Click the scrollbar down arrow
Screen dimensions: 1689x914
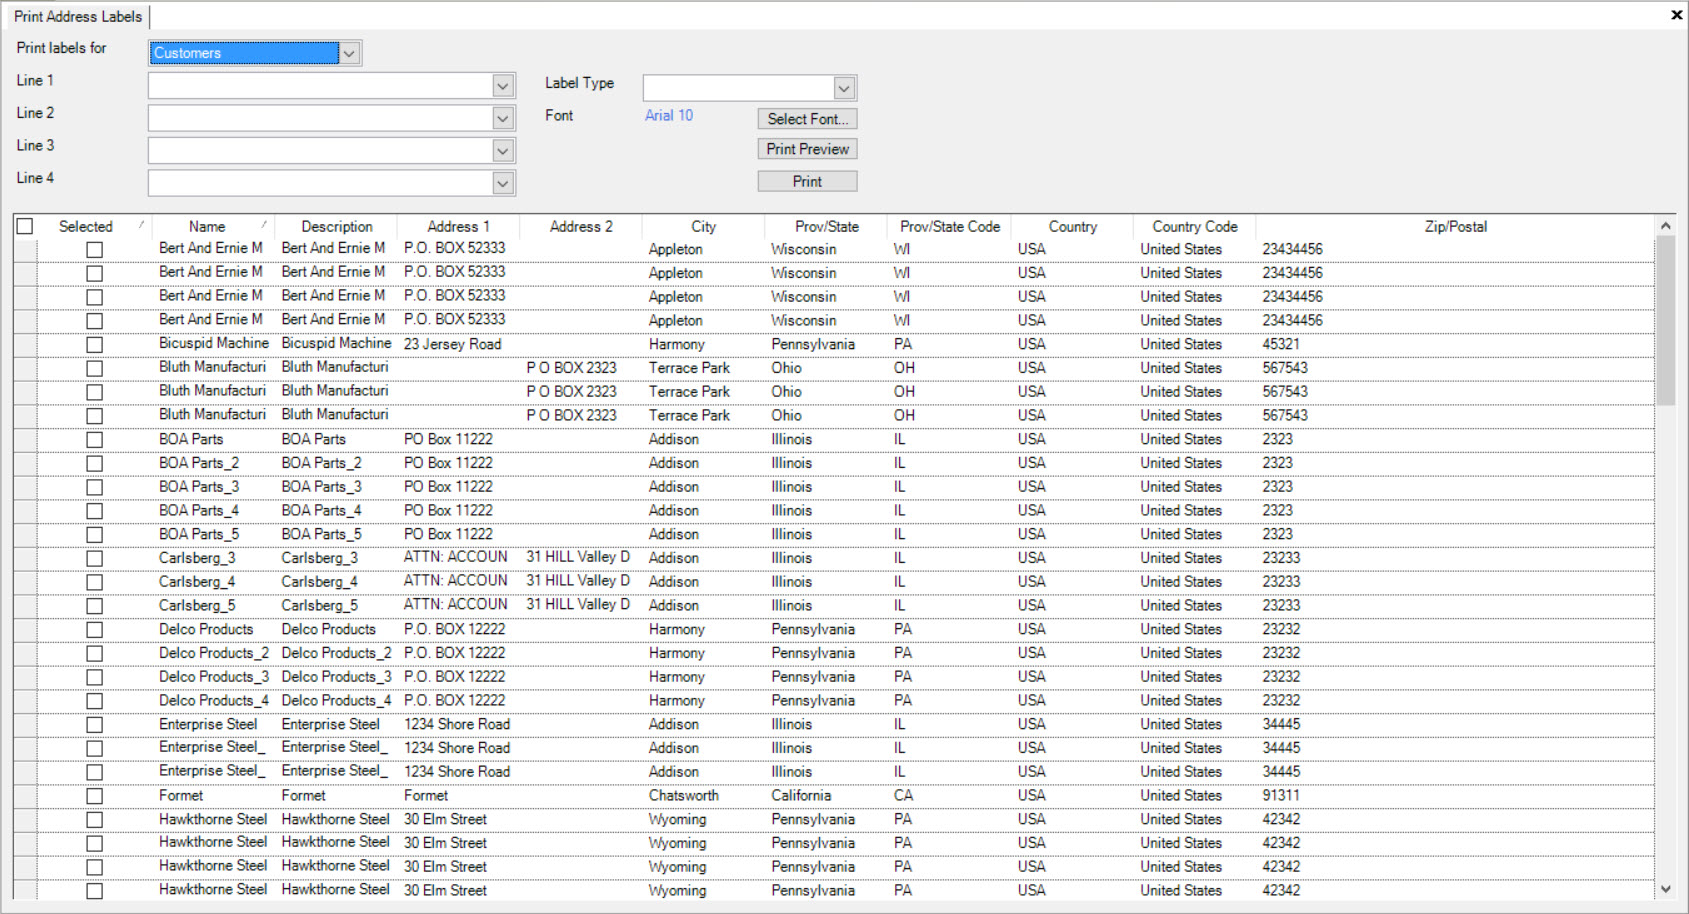pyautogui.click(x=1665, y=889)
